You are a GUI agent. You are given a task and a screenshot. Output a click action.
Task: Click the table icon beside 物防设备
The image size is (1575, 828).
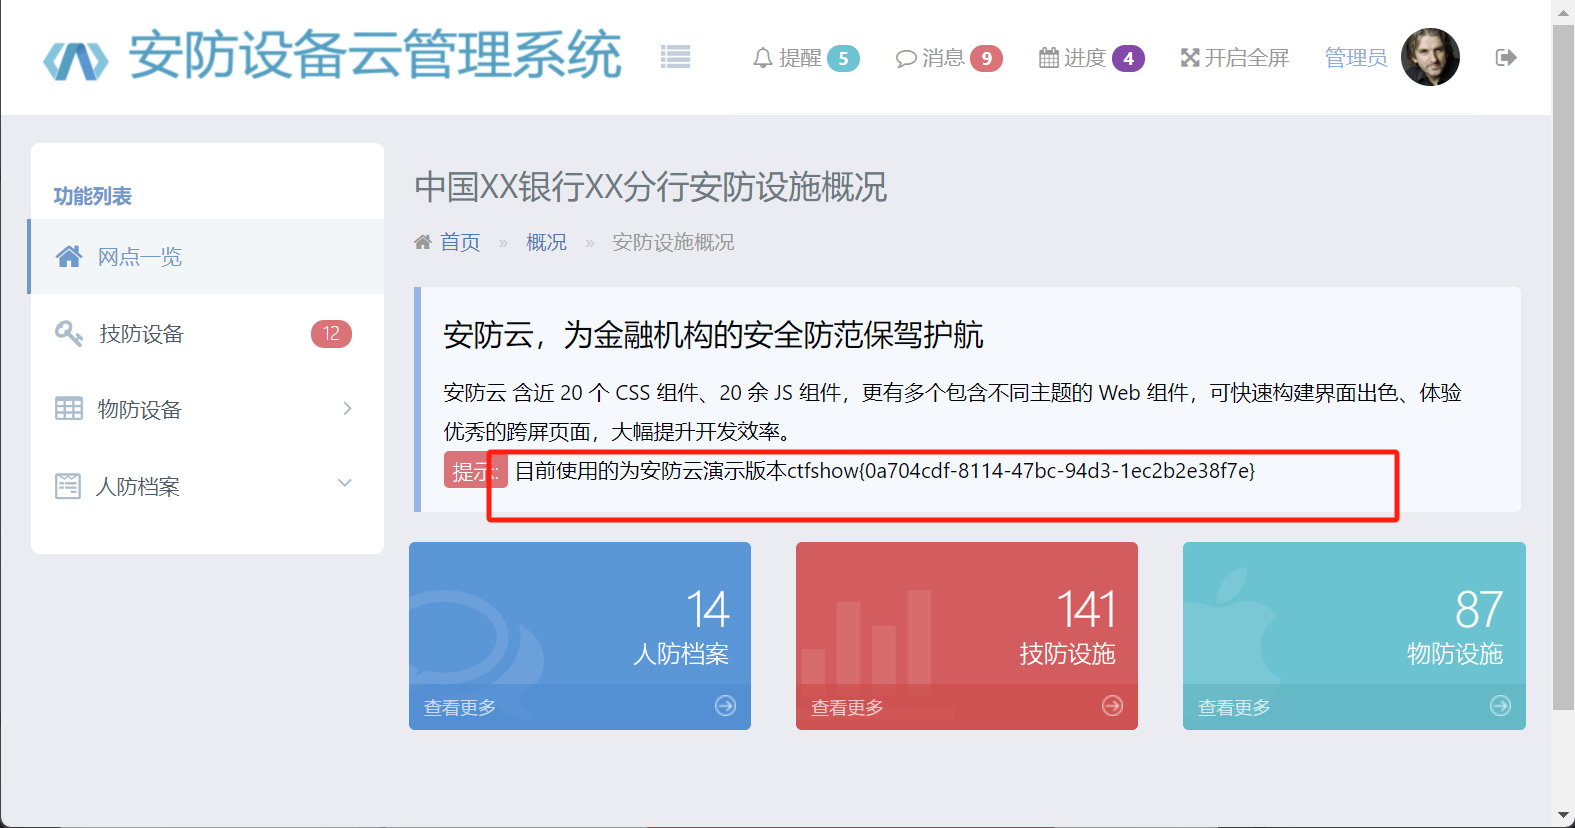[69, 409]
